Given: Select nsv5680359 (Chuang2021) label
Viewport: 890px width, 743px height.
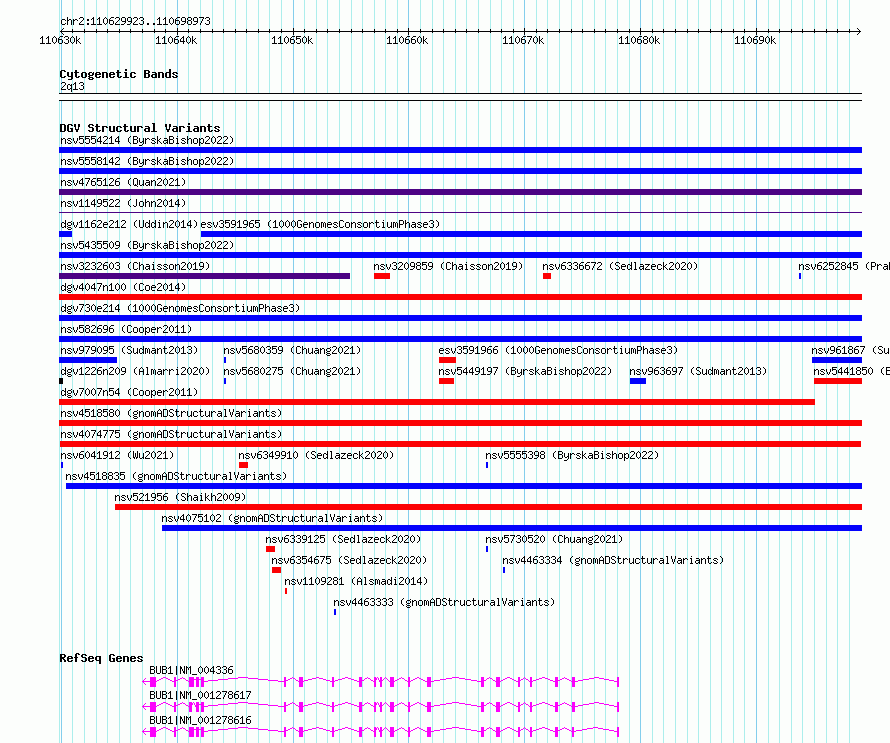Looking at the screenshot, I should point(292,350).
